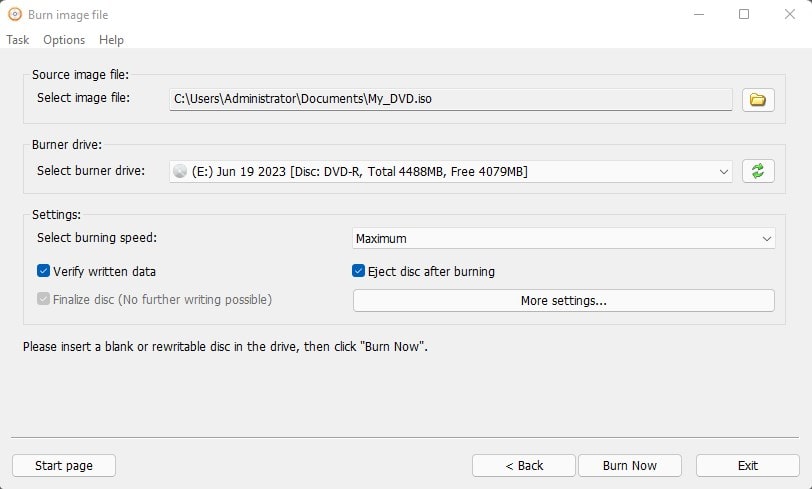The height and width of the screenshot is (489, 812).
Task: Click the green refresh drives icon
Action: [757, 171]
